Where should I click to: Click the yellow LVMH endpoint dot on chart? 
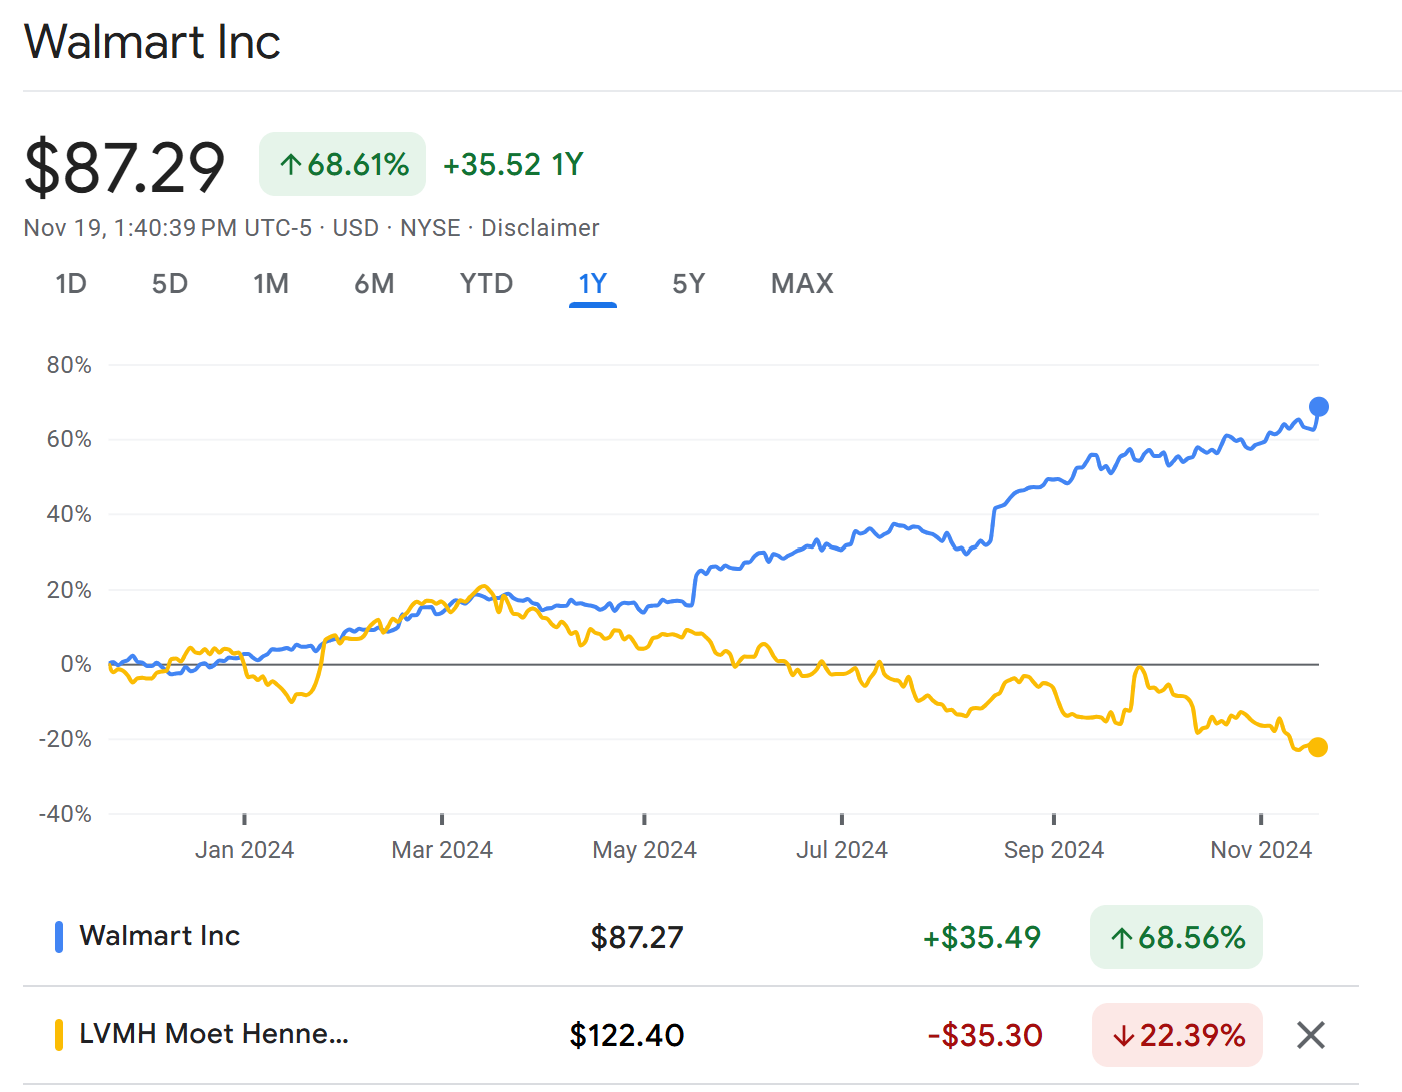(x=1317, y=747)
